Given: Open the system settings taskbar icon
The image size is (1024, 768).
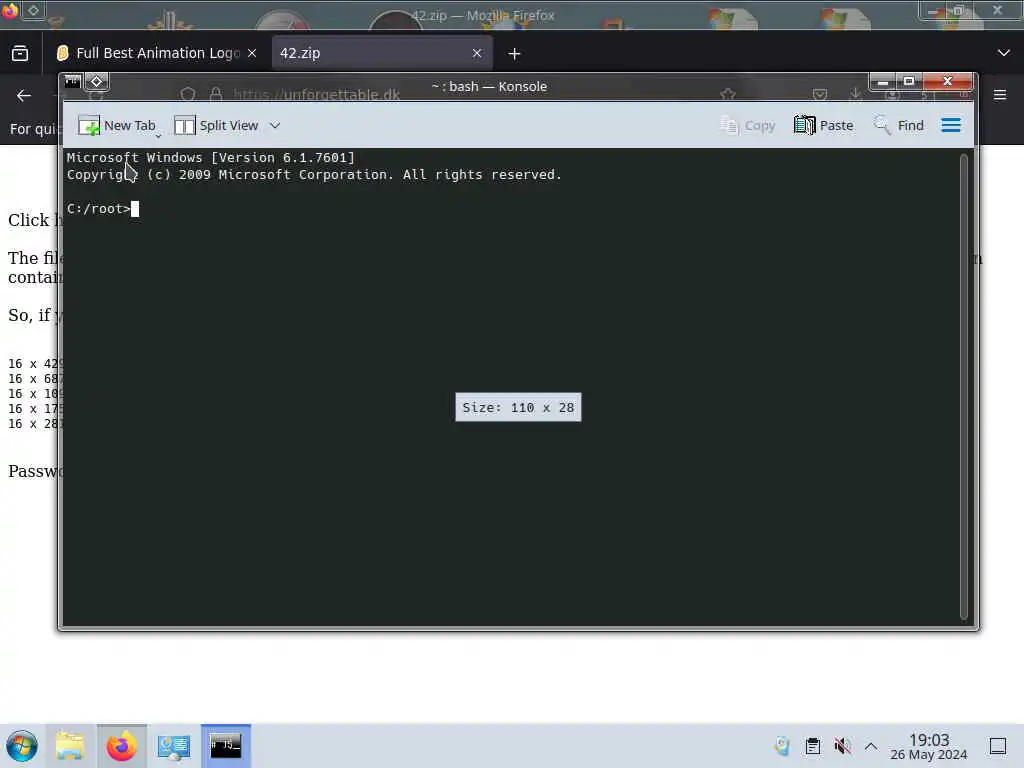Looking at the screenshot, I should [174, 746].
